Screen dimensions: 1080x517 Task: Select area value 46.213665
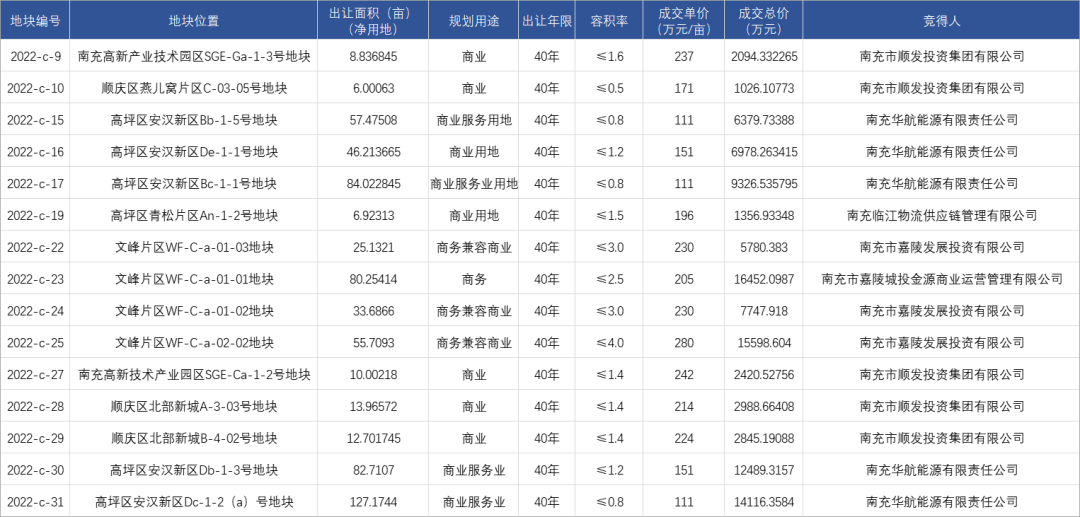tap(373, 151)
